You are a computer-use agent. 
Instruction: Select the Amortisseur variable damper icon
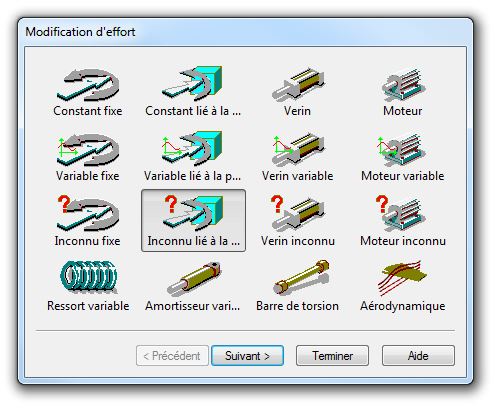[194, 279]
